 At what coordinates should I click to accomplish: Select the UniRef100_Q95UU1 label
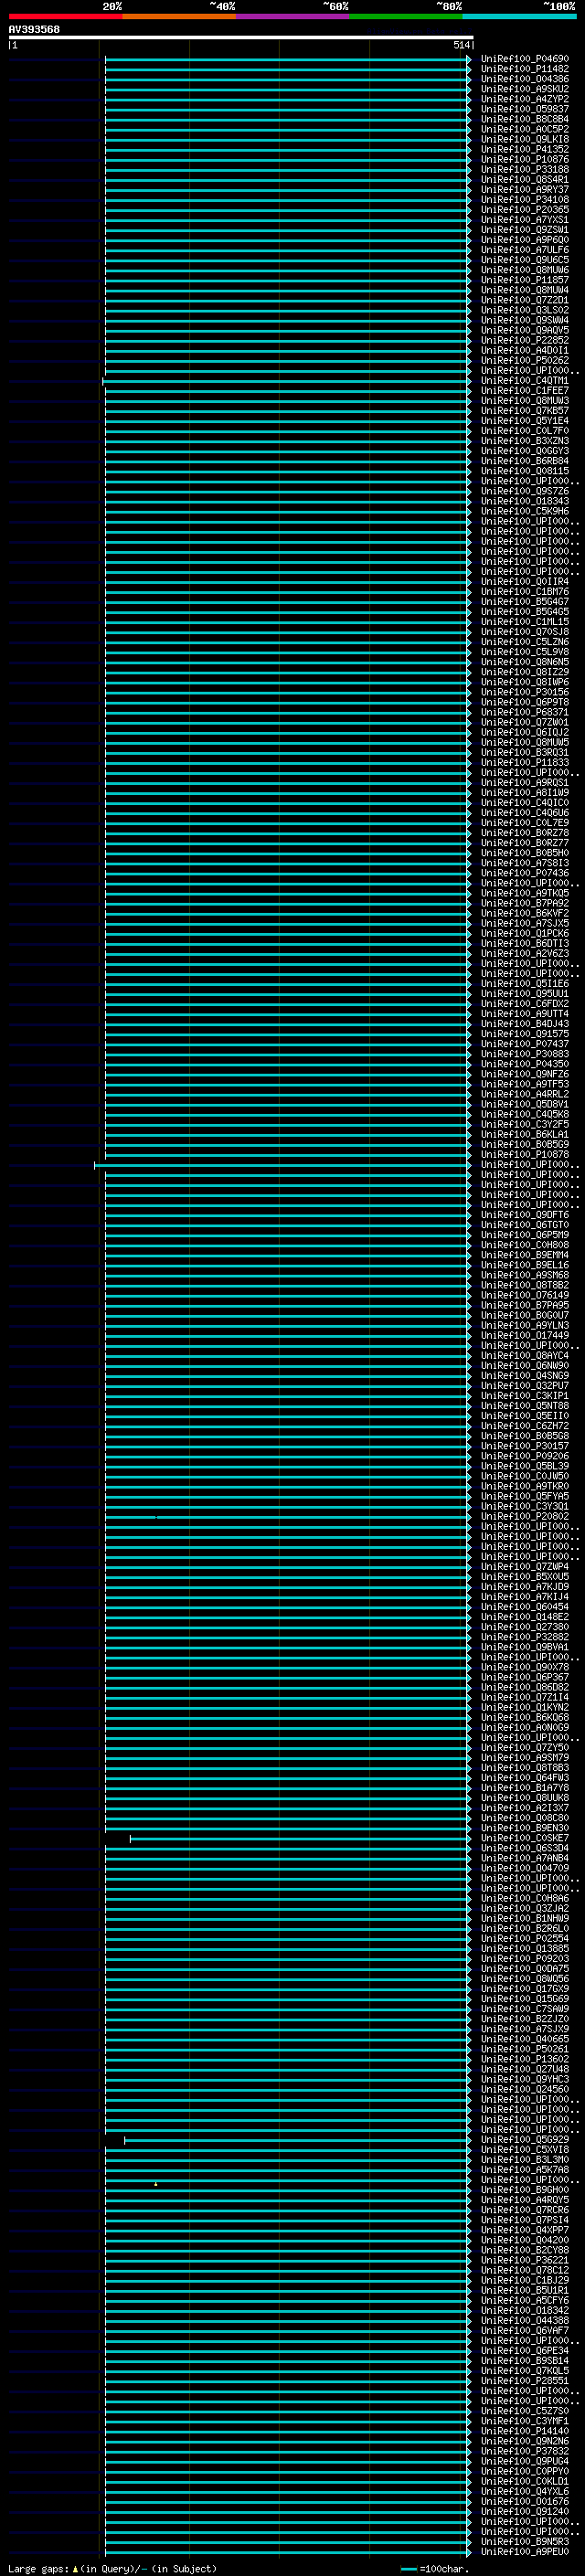[x=524, y=994]
